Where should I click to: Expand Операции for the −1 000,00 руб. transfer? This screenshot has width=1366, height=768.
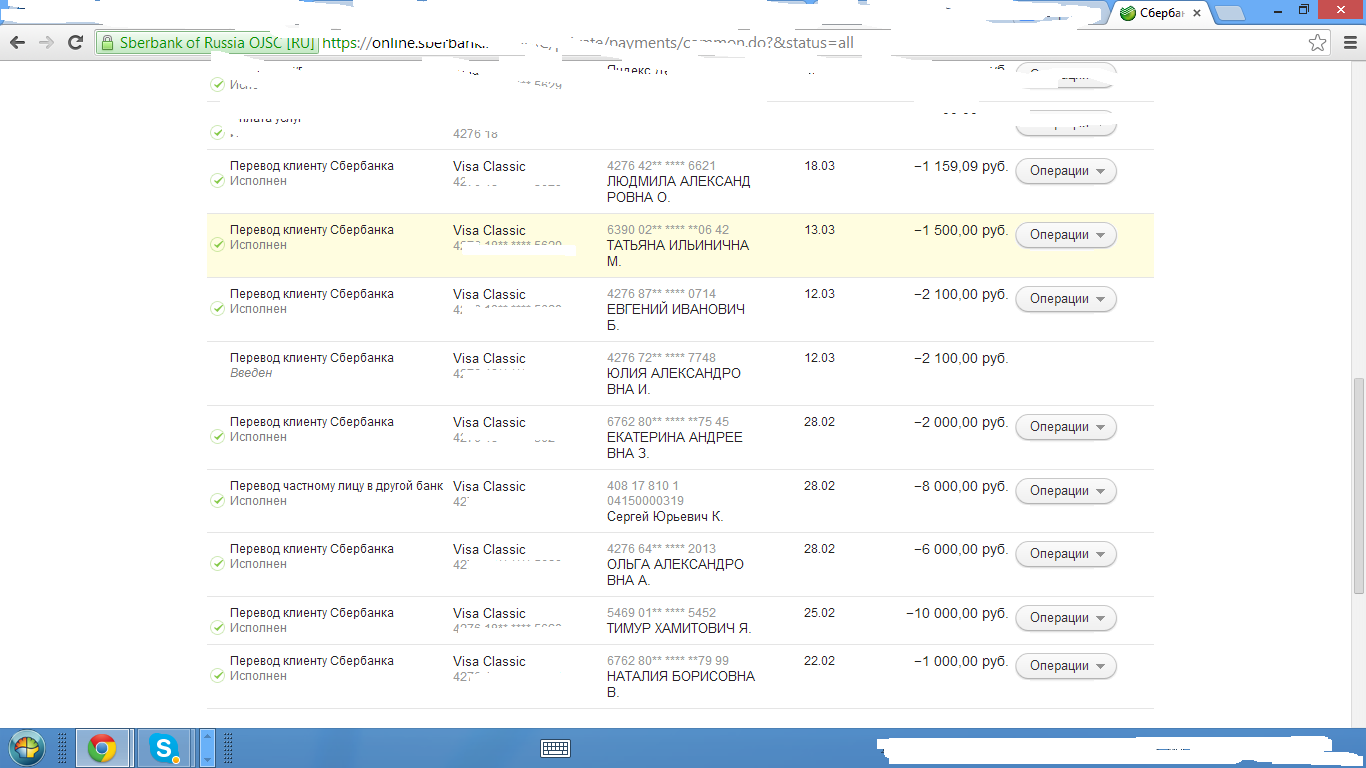1066,666
